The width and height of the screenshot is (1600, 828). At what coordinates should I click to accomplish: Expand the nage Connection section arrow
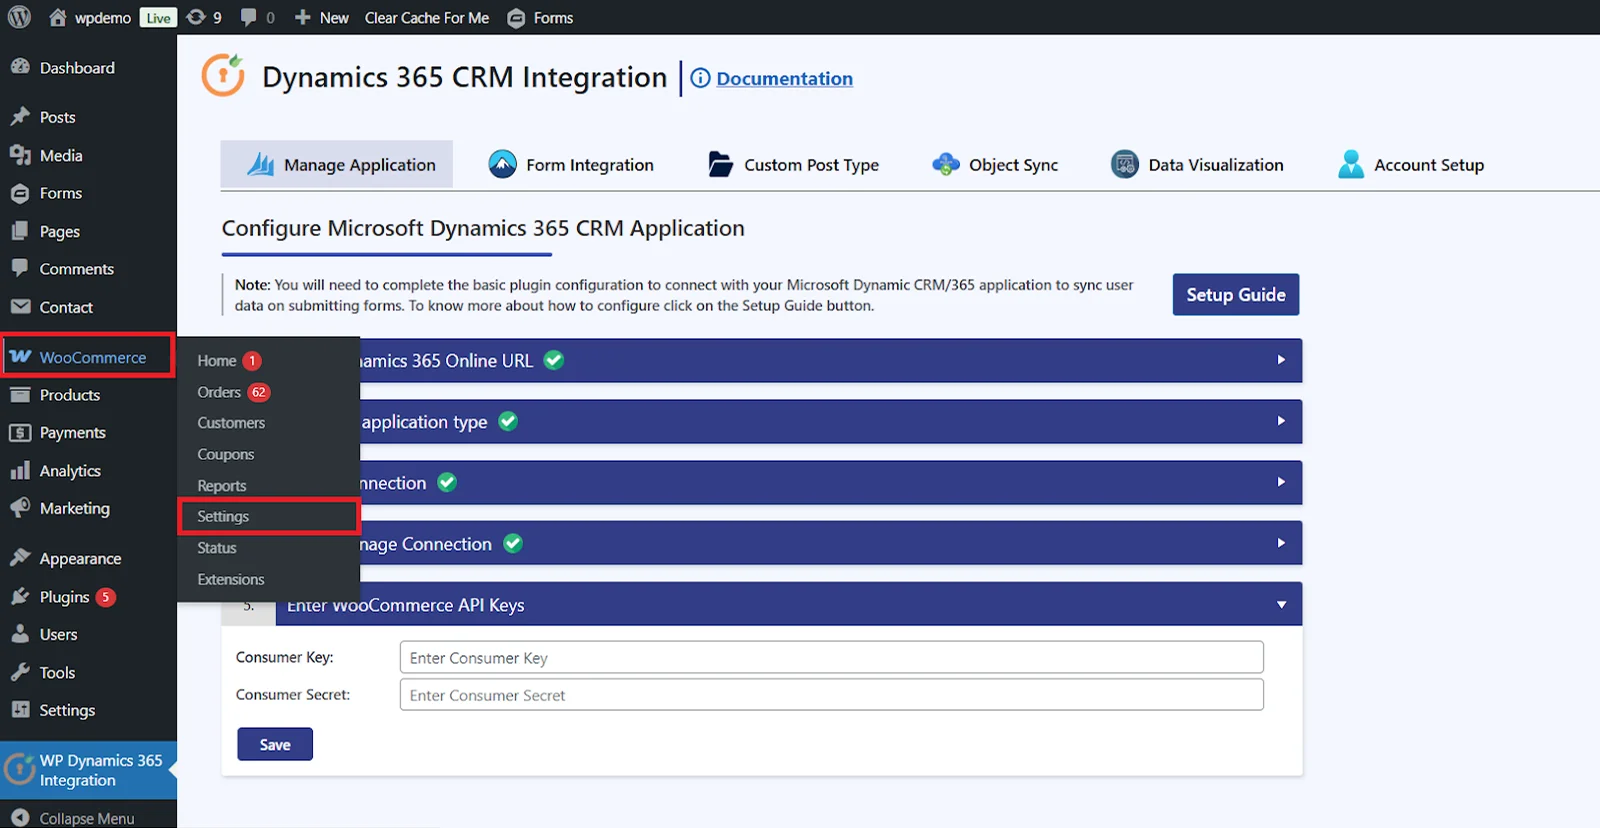1281,543
